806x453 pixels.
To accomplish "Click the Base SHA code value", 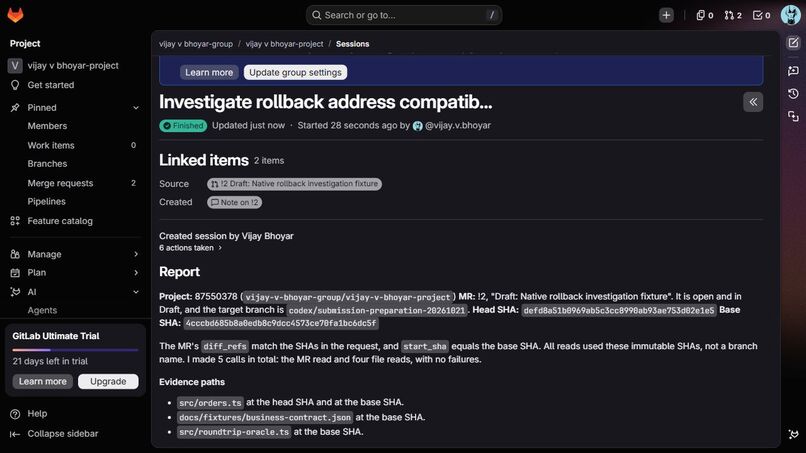I will [281, 323].
